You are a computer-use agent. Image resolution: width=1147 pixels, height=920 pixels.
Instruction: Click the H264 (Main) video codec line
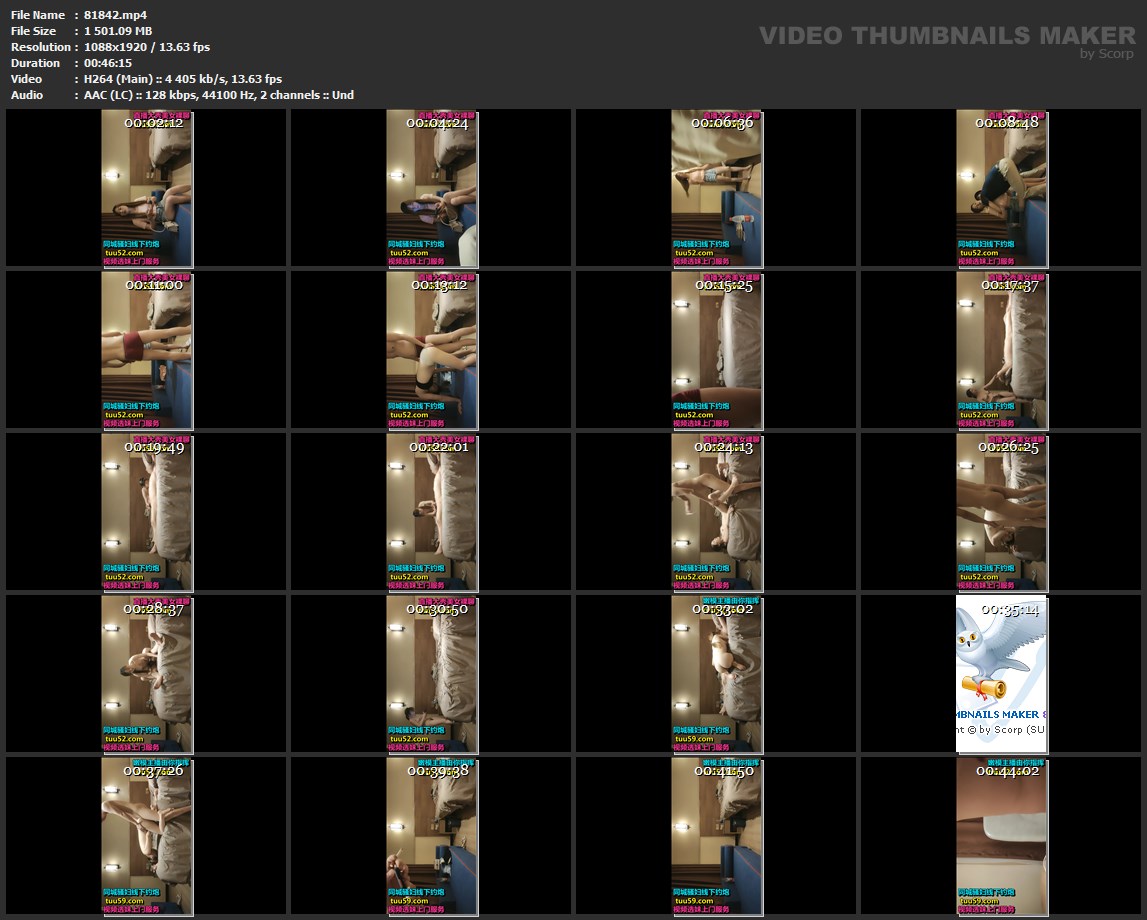[183, 79]
